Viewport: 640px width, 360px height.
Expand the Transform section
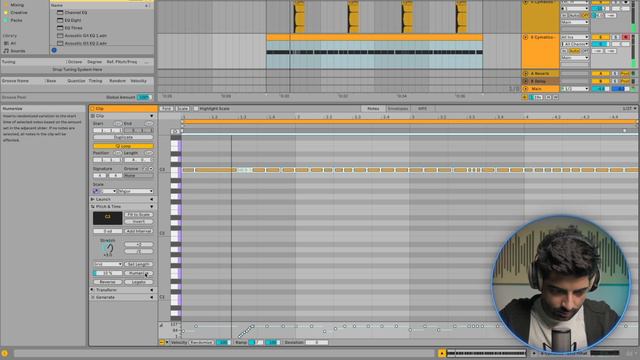click(151, 290)
